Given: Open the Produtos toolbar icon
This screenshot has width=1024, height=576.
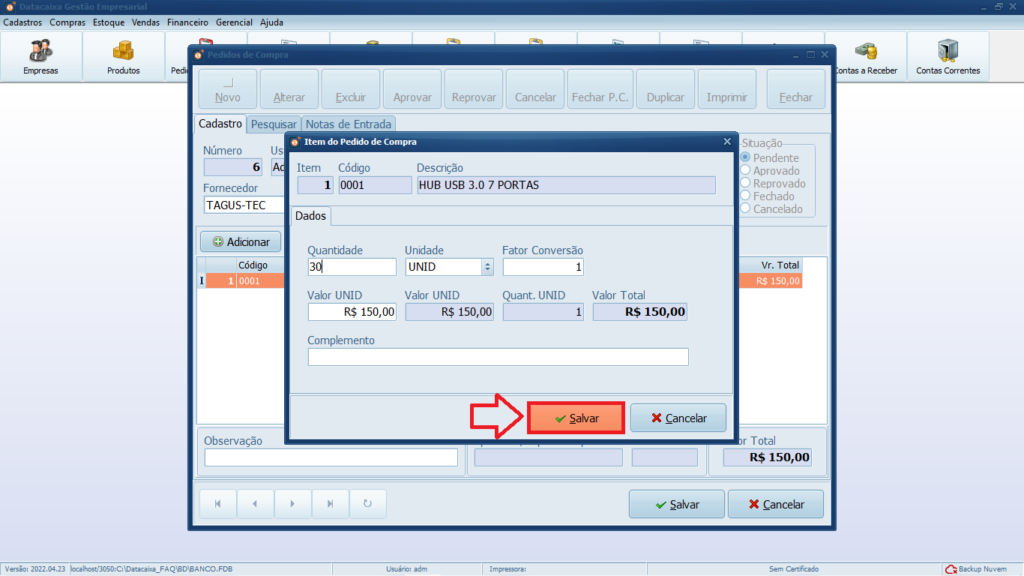Looking at the screenshot, I should click(x=123, y=57).
